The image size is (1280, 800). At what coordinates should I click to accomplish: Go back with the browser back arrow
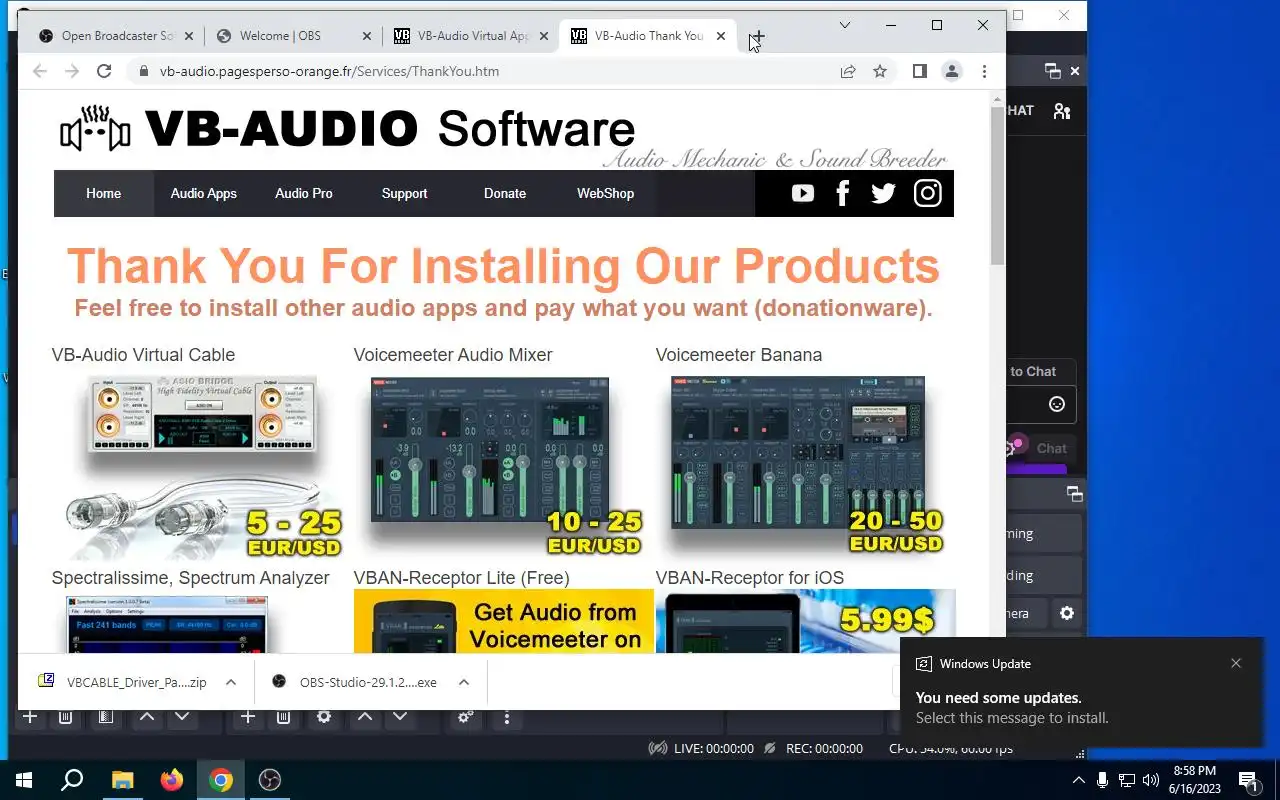(x=40, y=71)
